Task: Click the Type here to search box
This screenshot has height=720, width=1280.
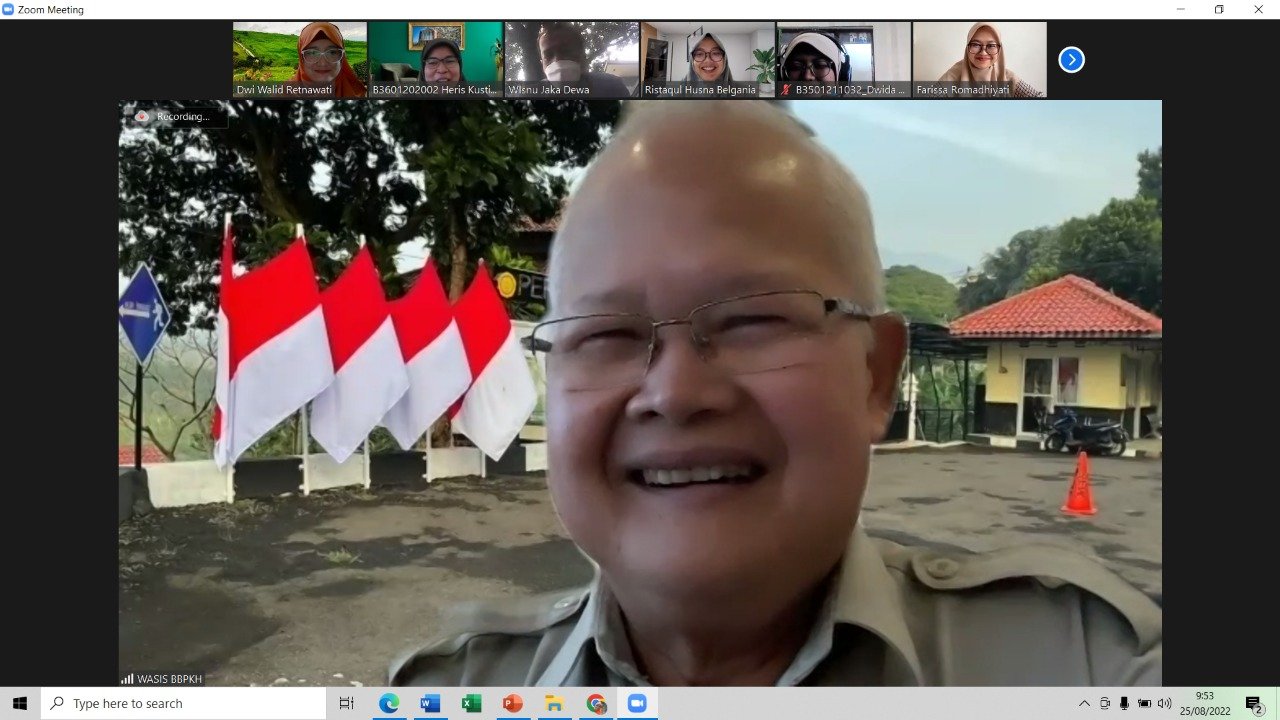Action: (x=185, y=703)
